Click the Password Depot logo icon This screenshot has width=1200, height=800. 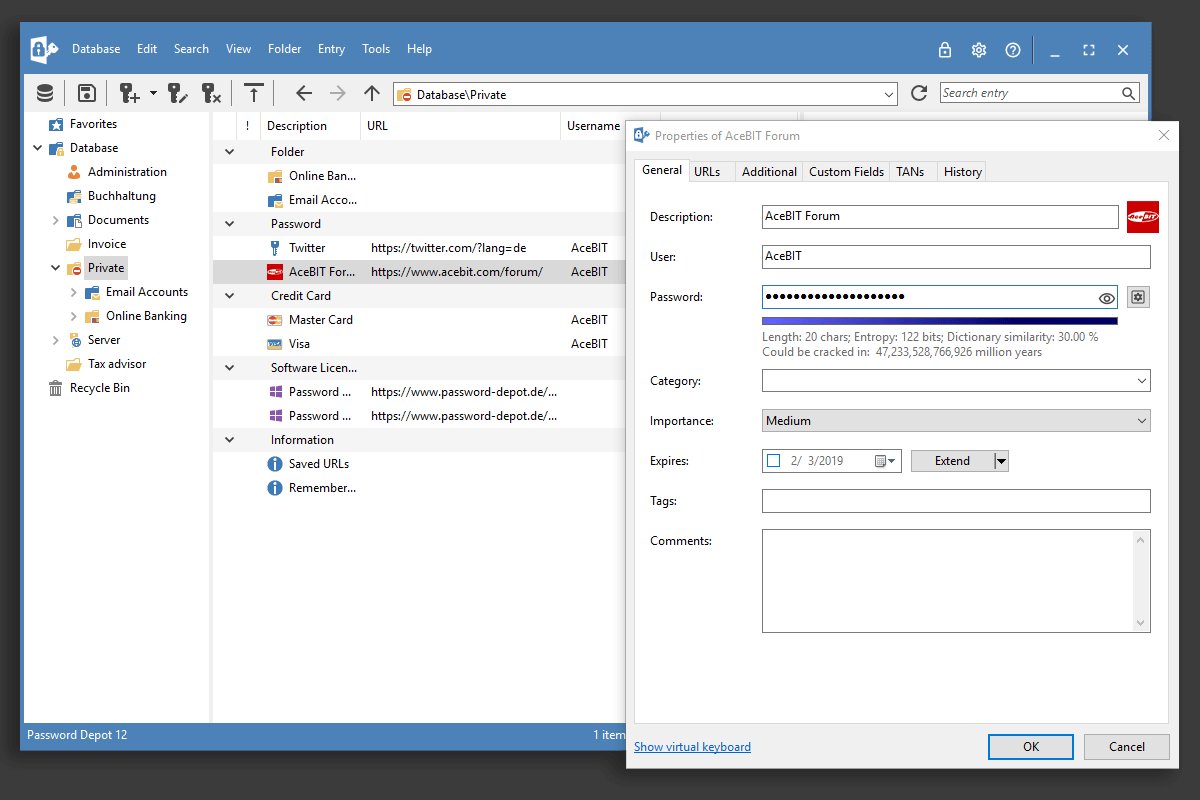tap(44, 49)
